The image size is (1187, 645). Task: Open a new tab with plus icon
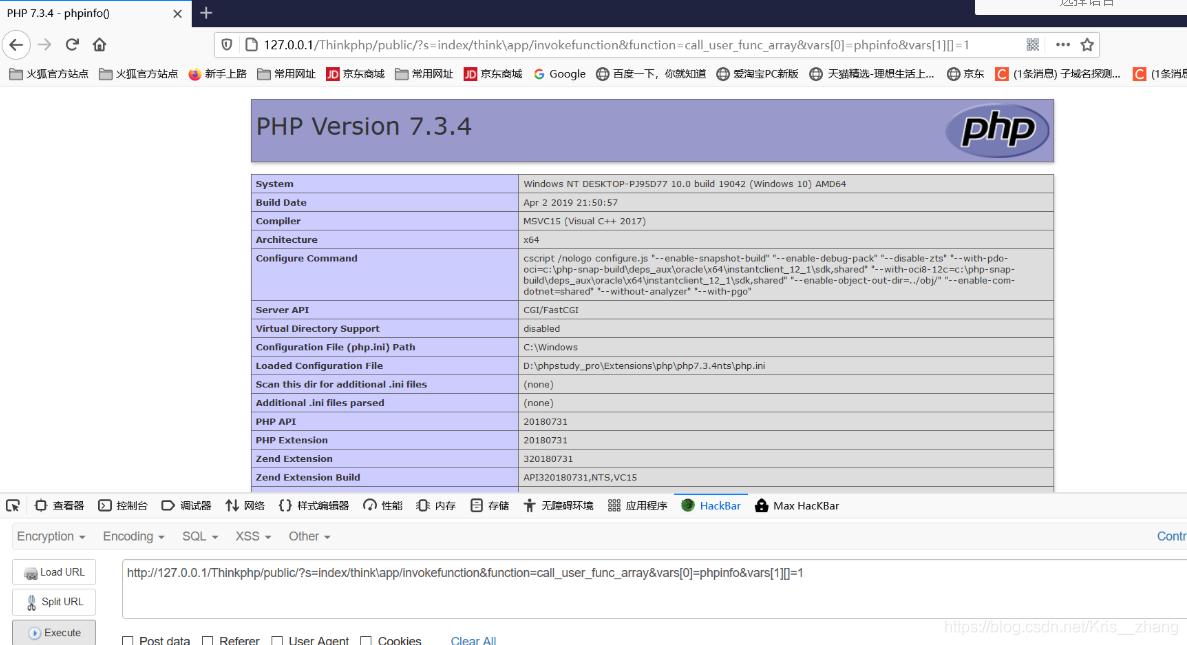206,13
